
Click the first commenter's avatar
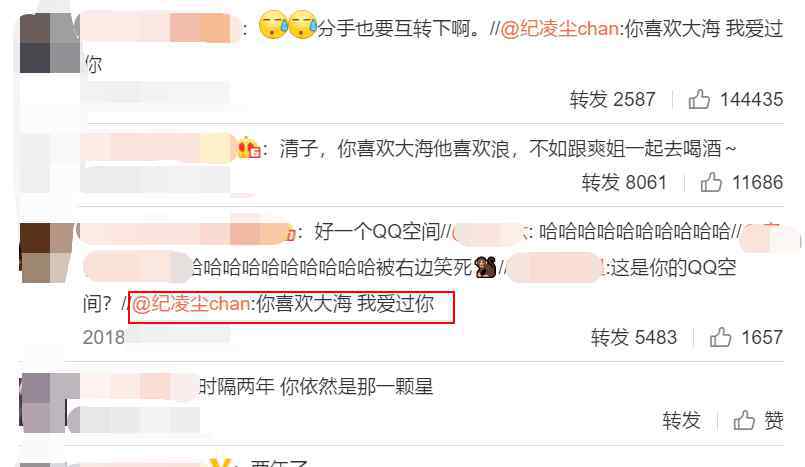point(50,43)
